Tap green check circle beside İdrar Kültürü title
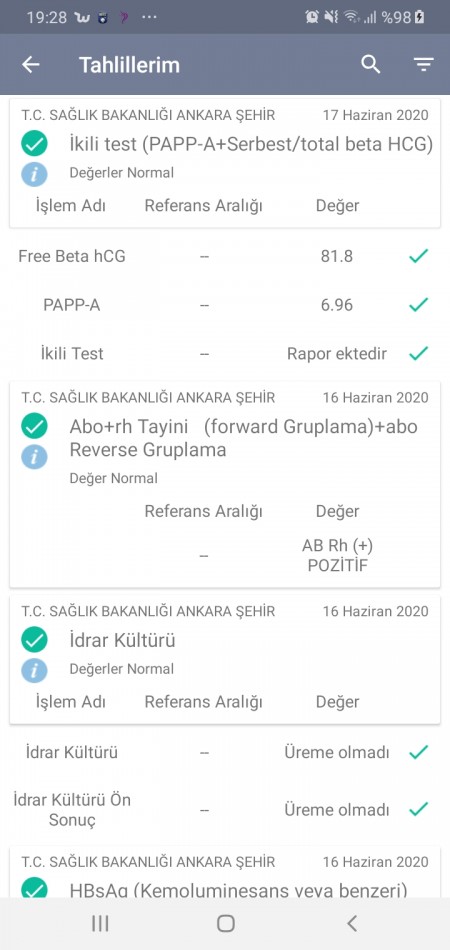 [x=35, y=640]
